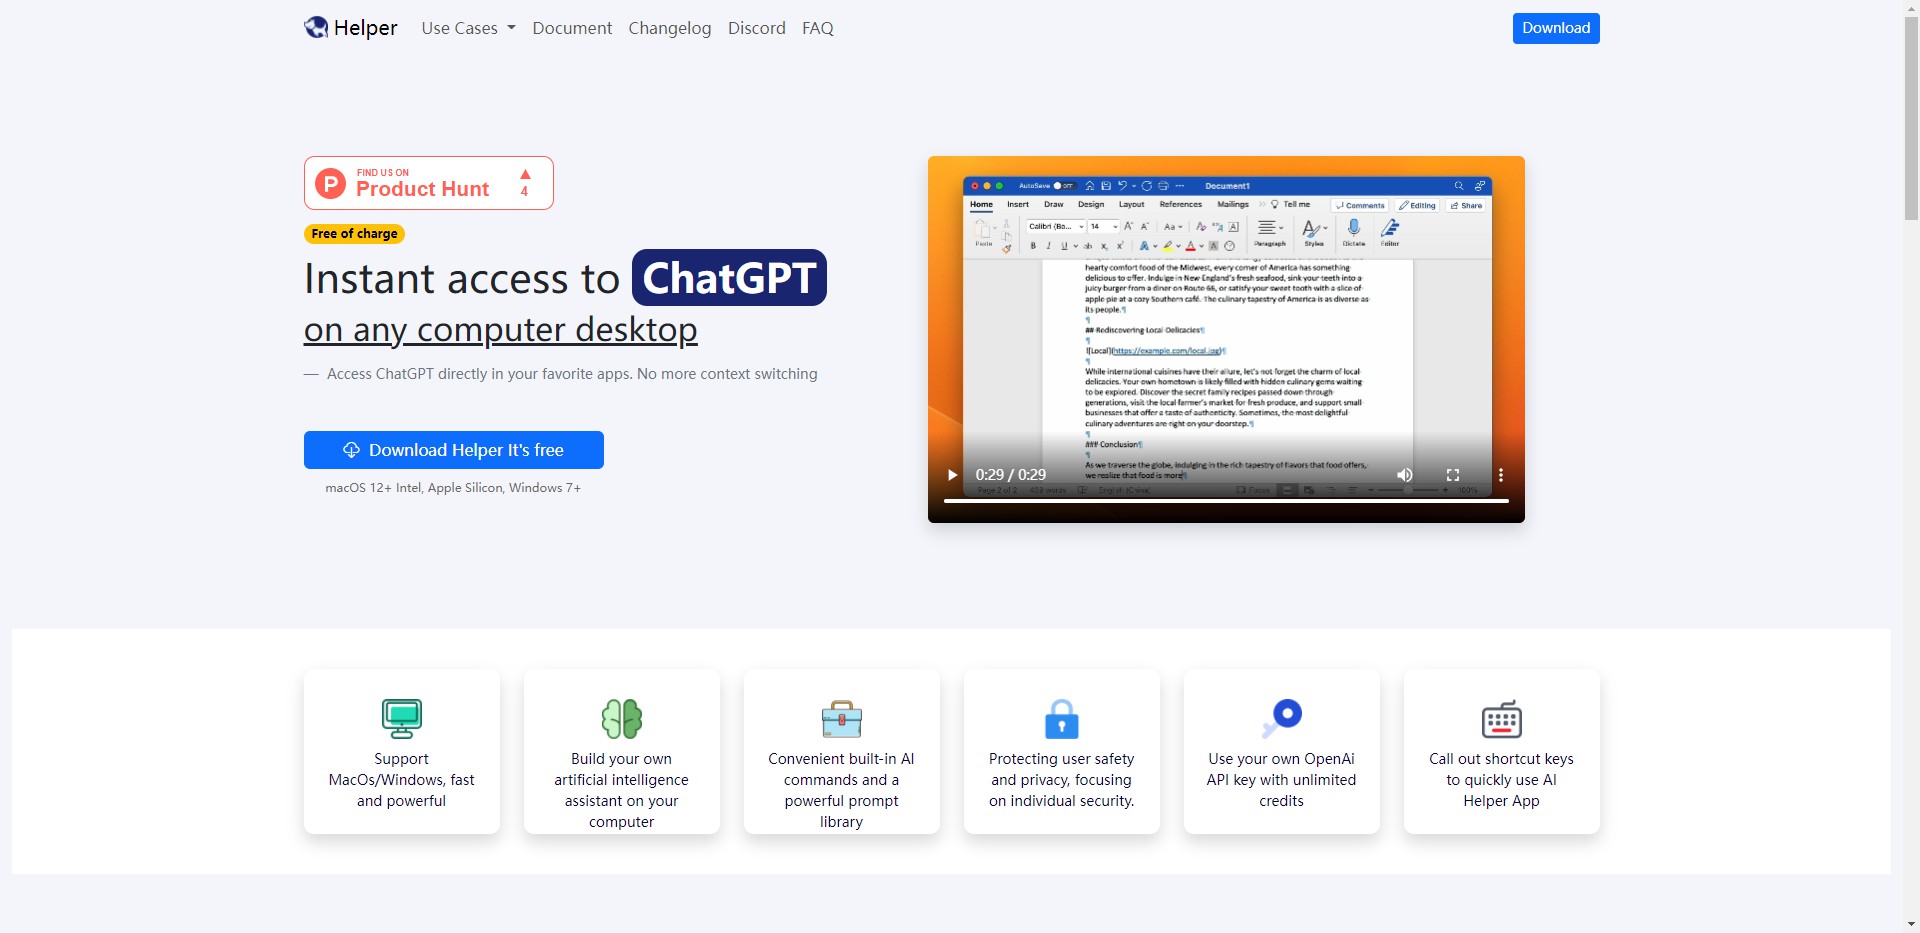1920x933 pixels.
Task: Open the Document nav link
Action: pos(572,28)
